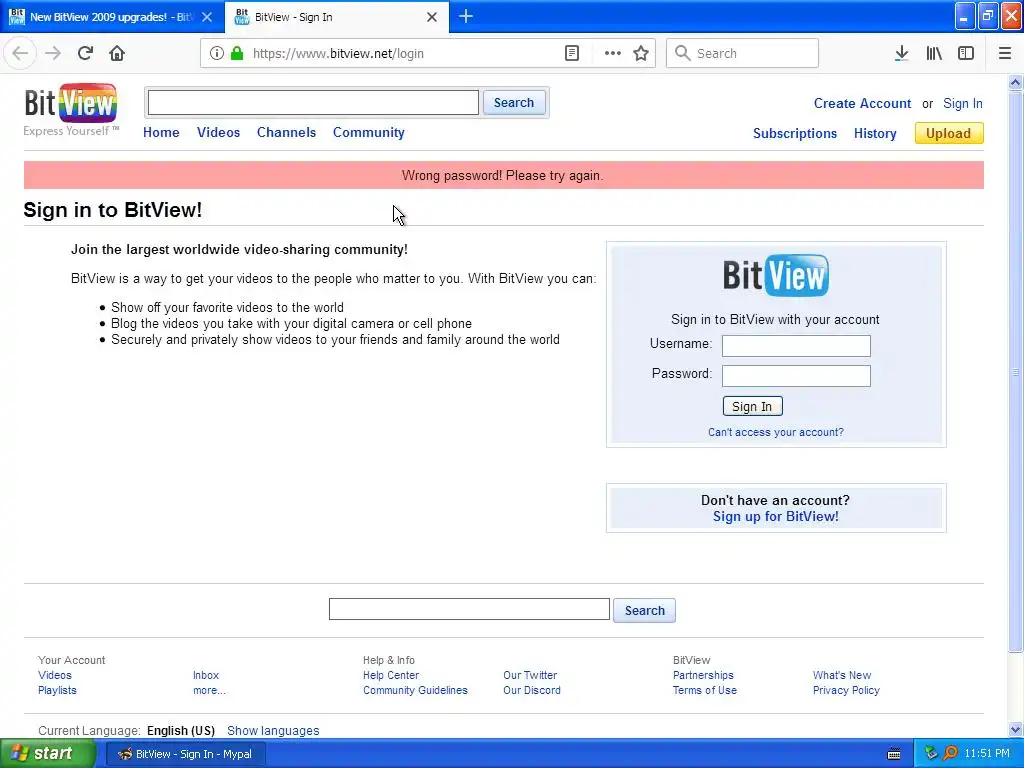
Task: Open the Community navigation link
Action: pos(368,132)
